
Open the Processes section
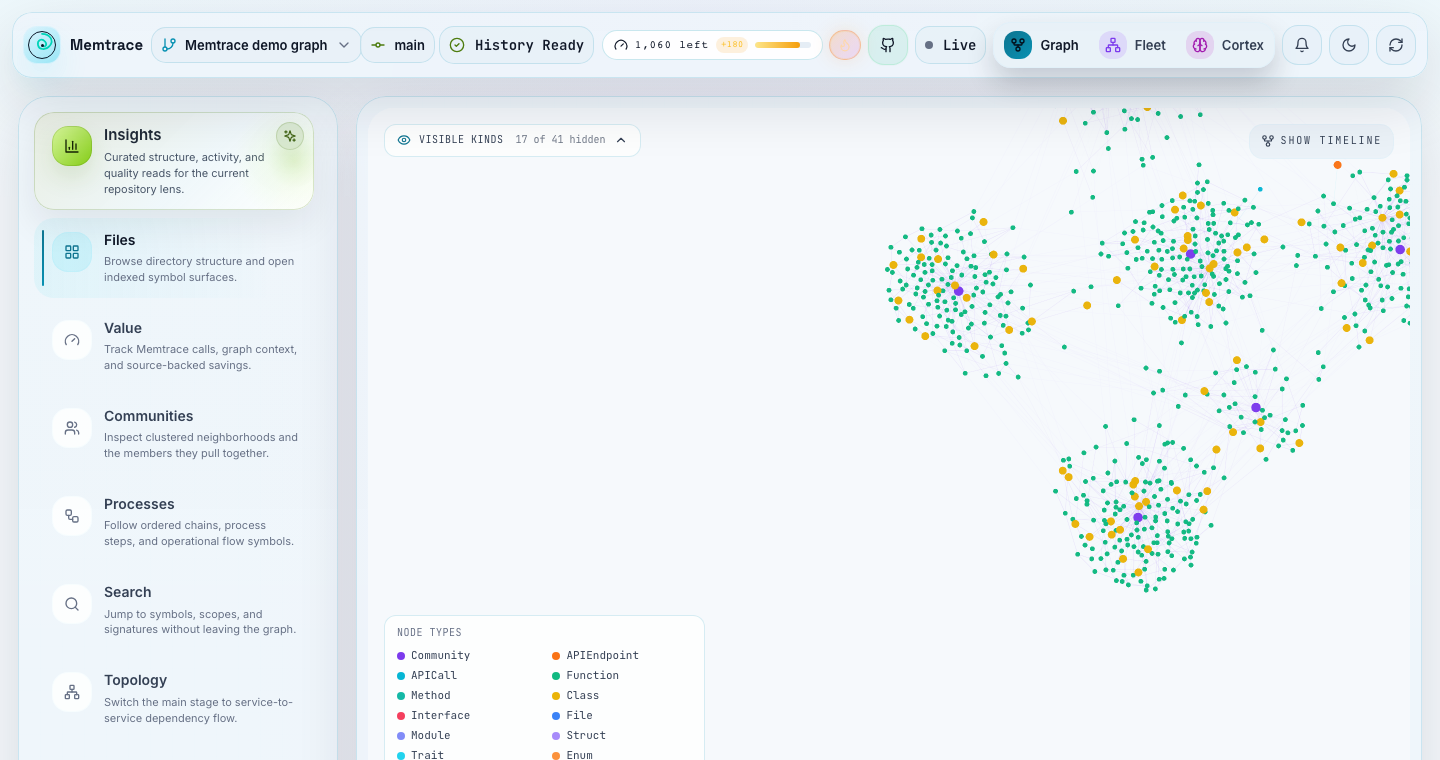(x=174, y=522)
